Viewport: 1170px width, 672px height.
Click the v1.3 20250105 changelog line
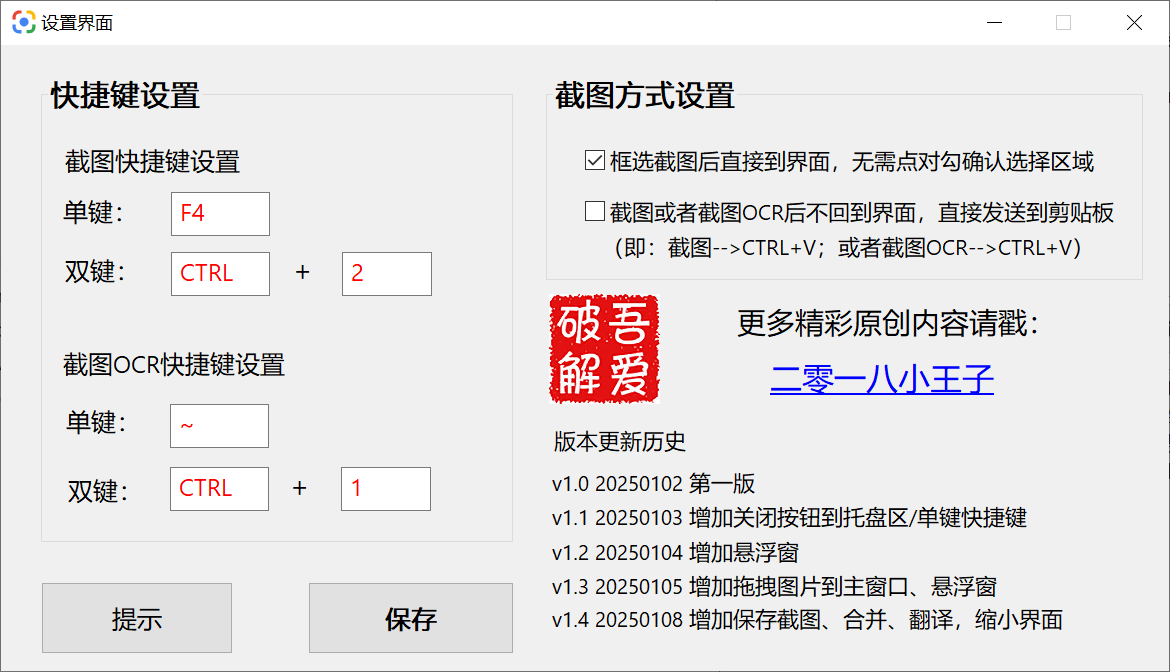tap(775, 587)
